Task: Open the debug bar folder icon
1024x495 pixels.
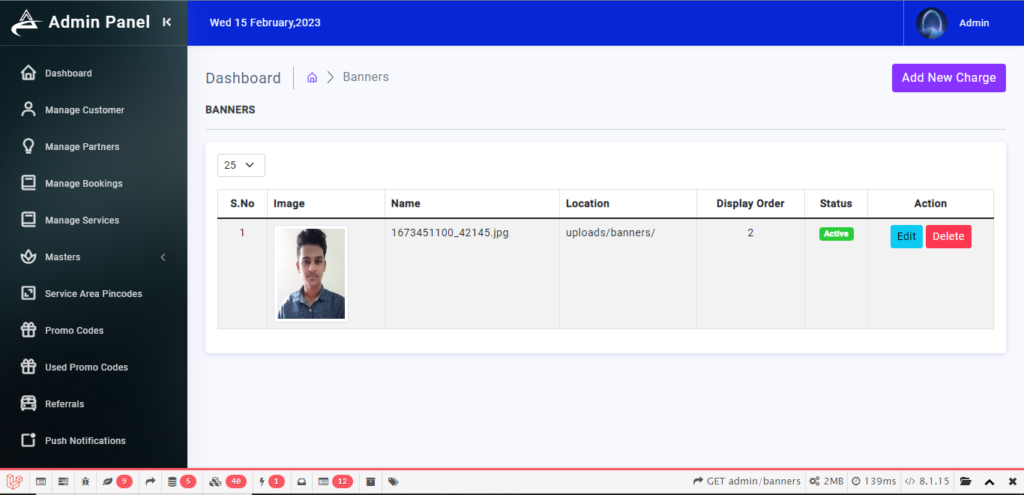Action: coord(965,482)
